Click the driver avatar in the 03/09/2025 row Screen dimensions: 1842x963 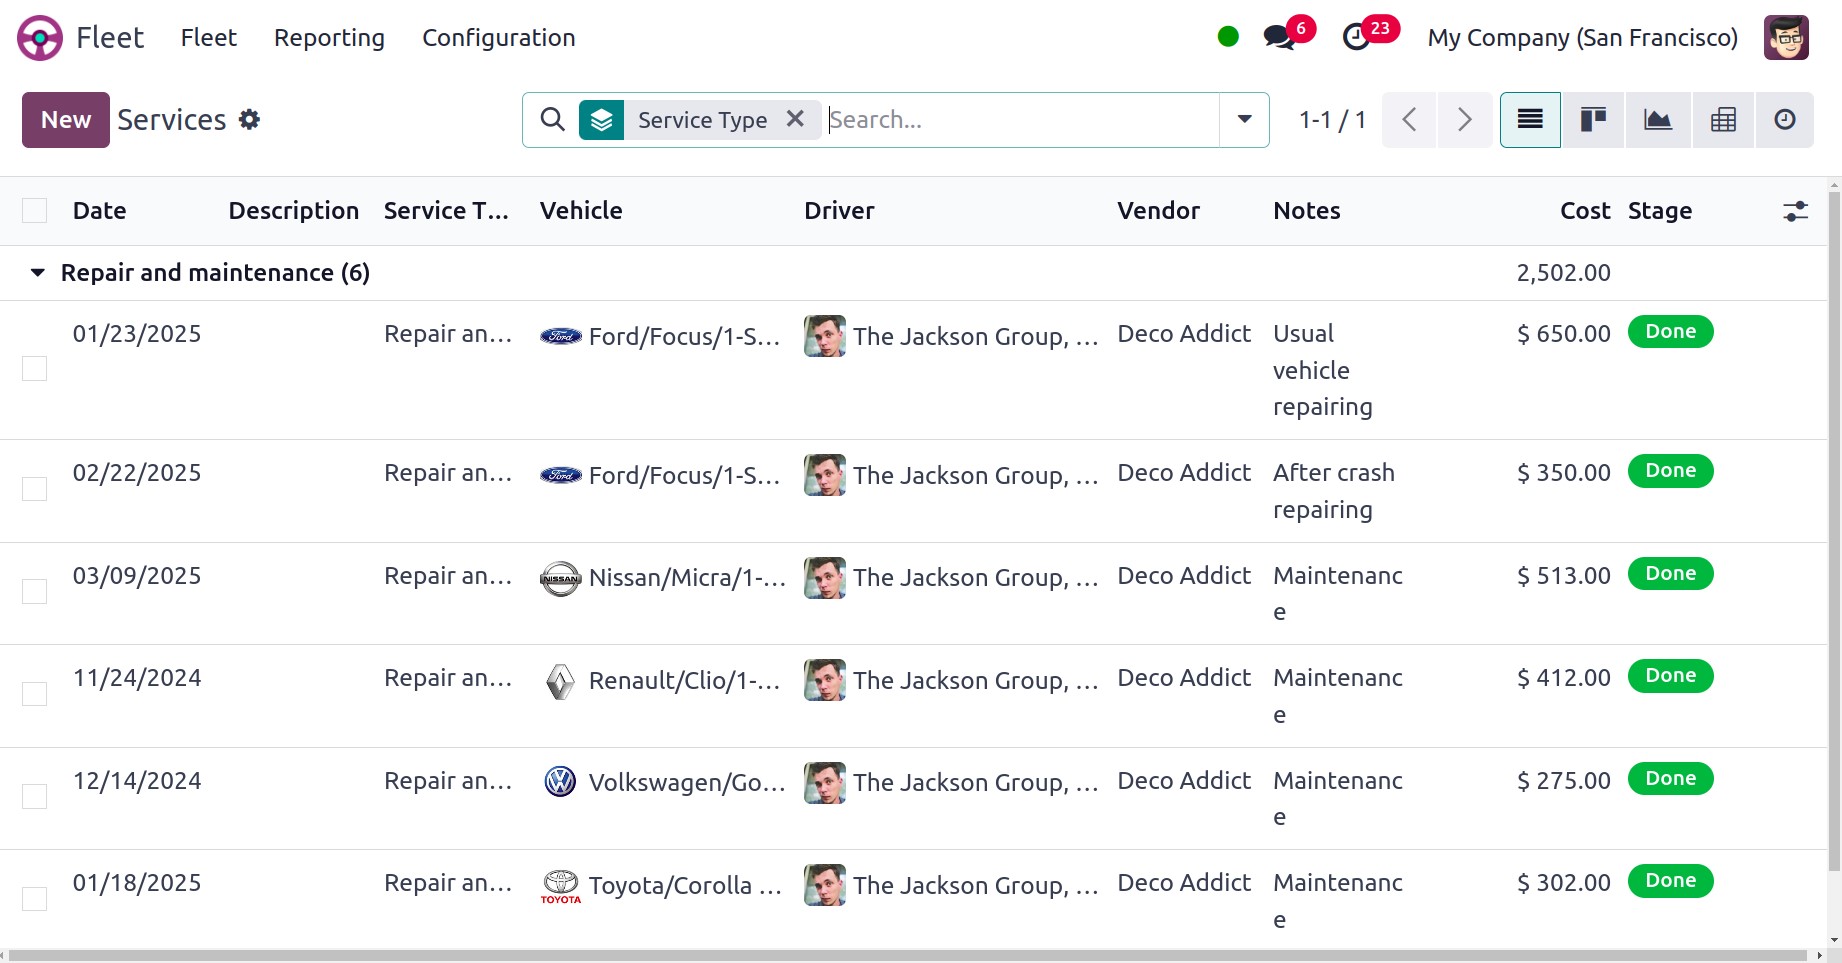825,578
